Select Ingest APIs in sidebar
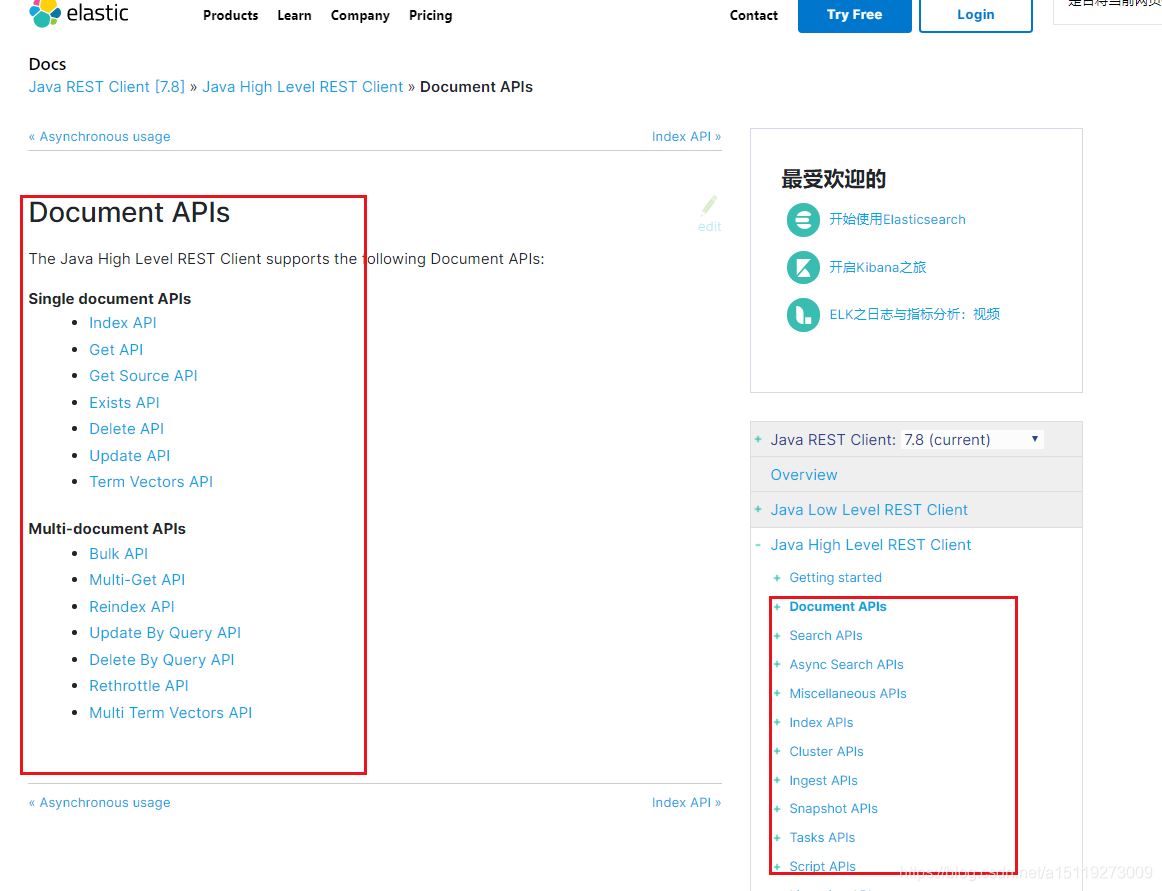Image resolution: width=1162 pixels, height=891 pixels. point(823,780)
